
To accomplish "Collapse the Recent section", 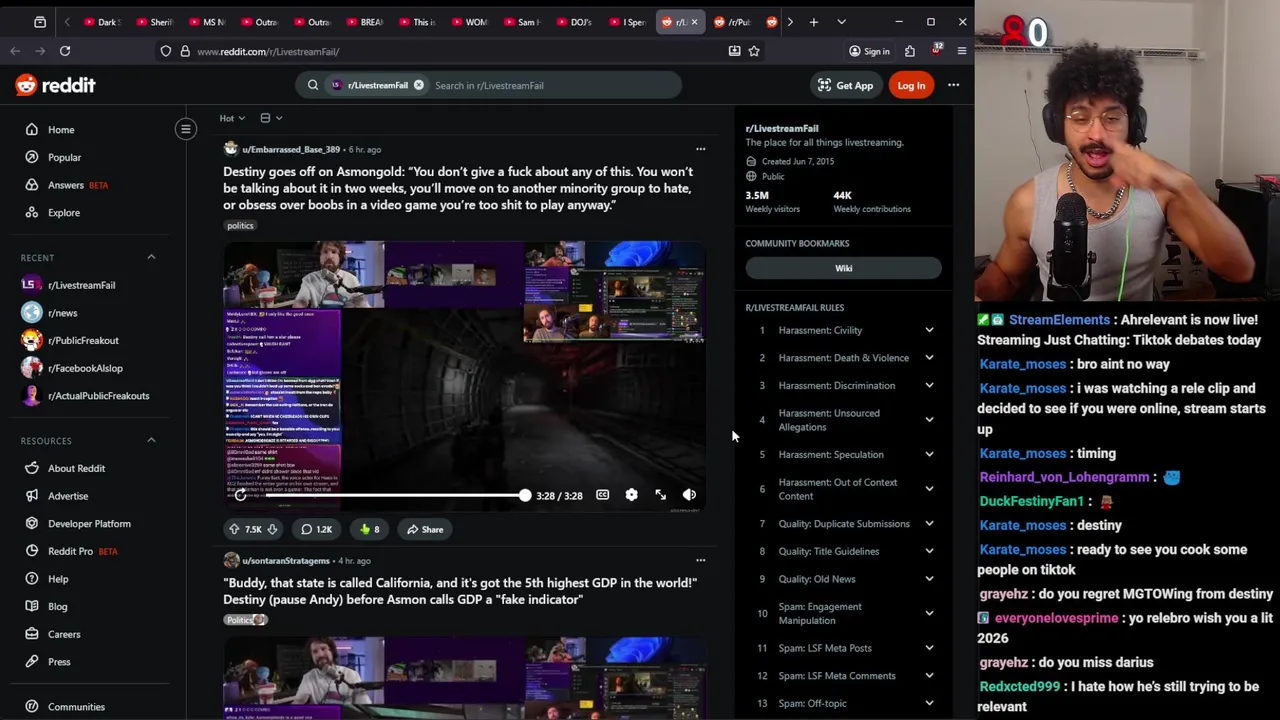I will pos(151,257).
